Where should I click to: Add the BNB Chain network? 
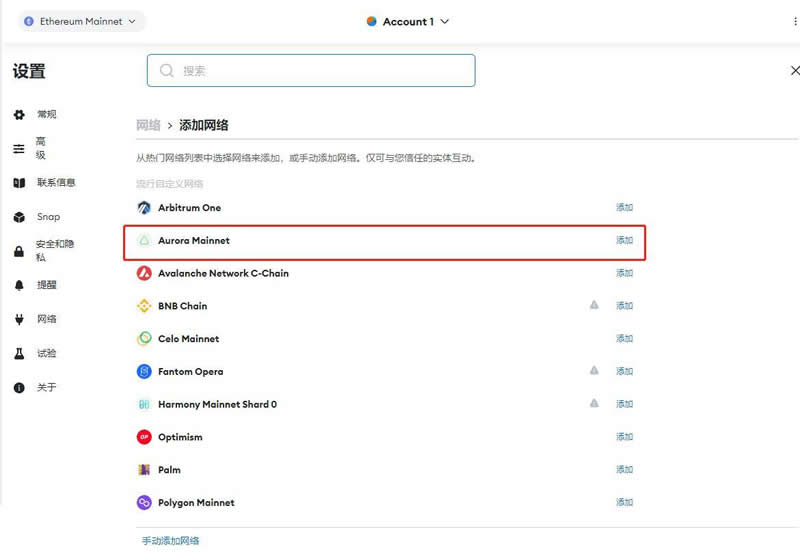624,306
